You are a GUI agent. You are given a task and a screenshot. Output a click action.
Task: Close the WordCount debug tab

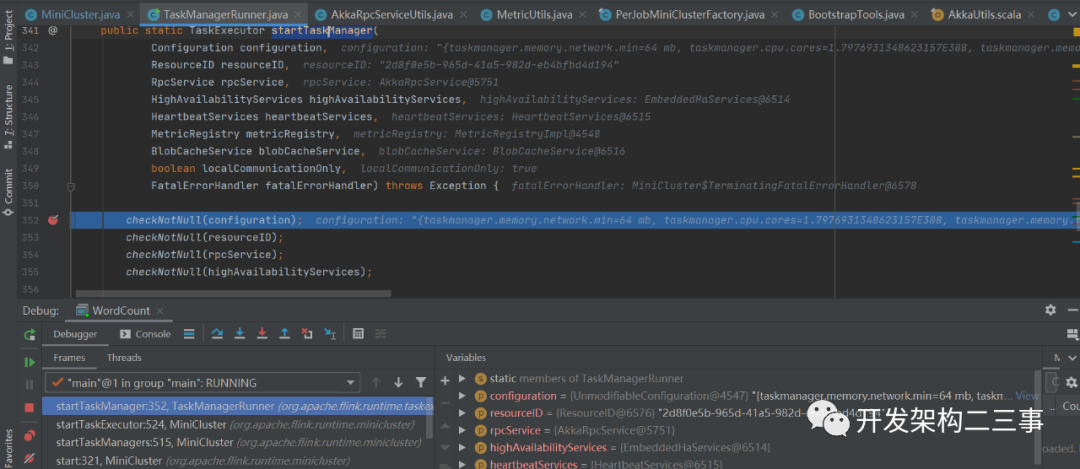pyautogui.click(x=160, y=311)
